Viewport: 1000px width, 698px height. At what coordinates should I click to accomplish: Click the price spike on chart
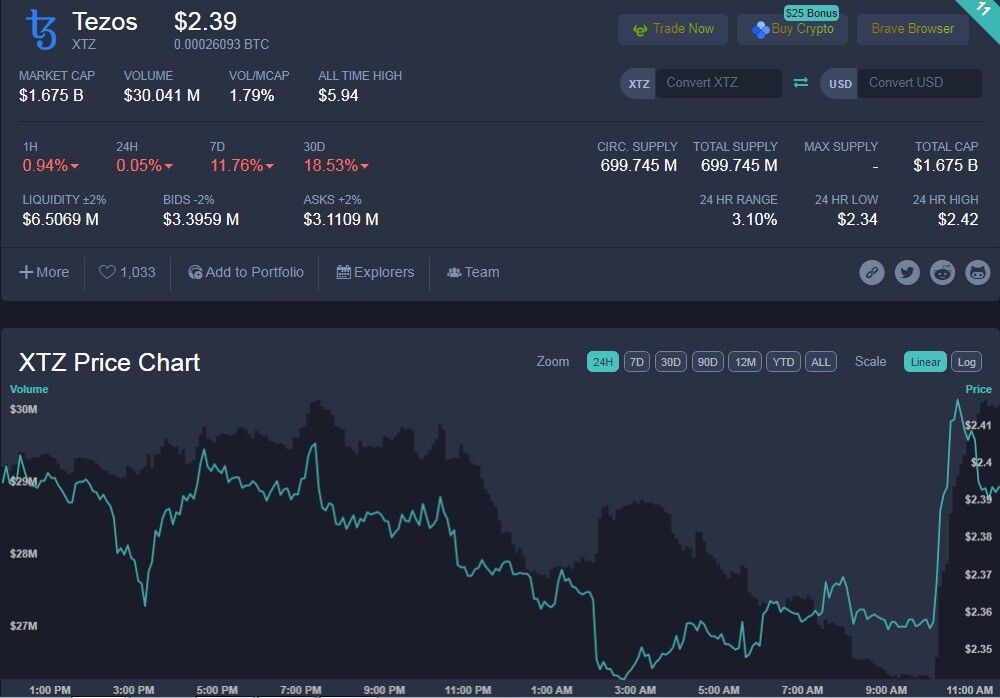(x=957, y=402)
